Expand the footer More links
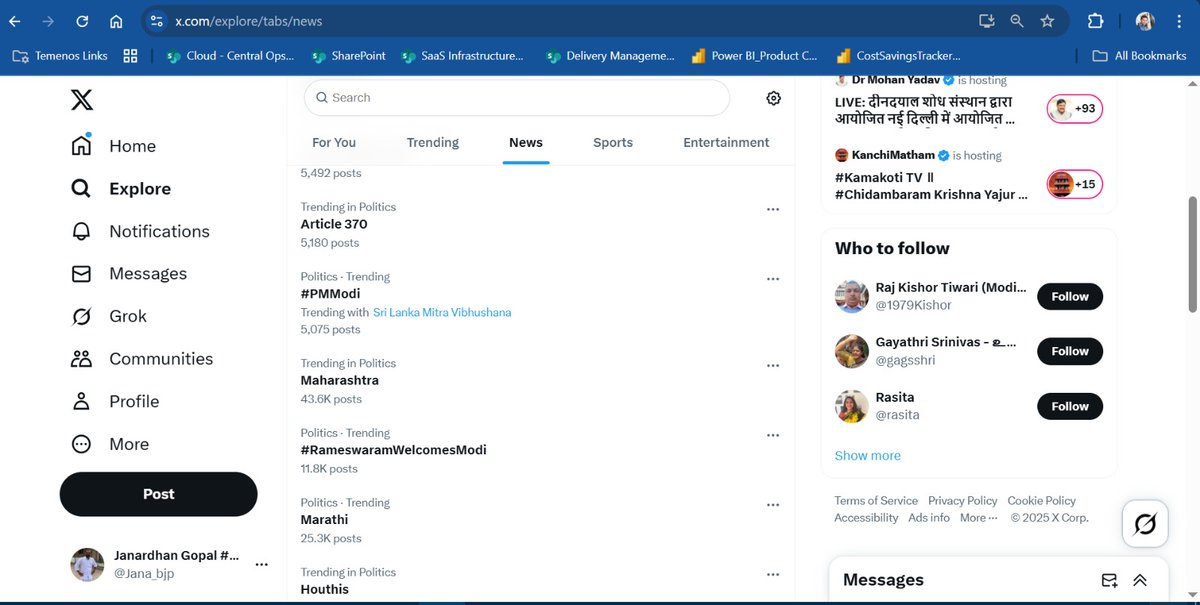 pyautogui.click(x=979, y=518)
